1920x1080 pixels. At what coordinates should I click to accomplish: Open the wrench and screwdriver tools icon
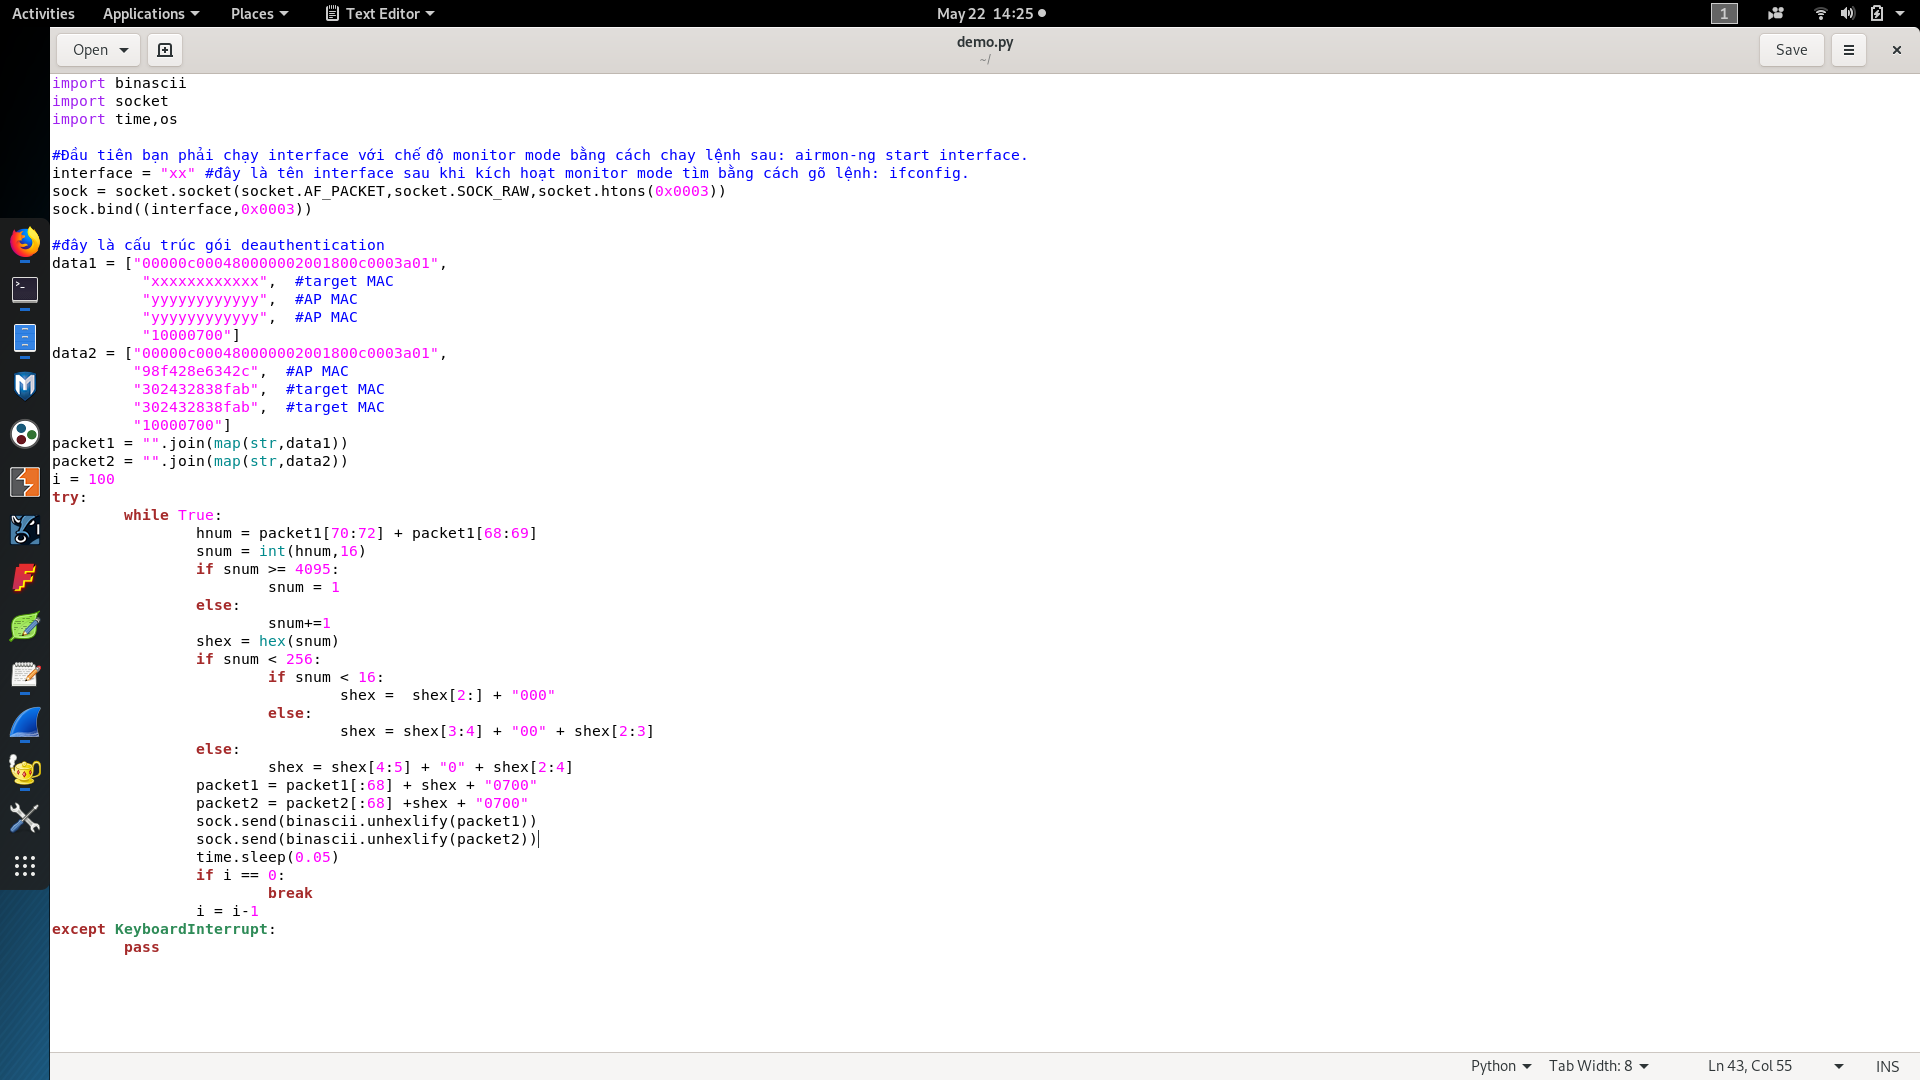pos(25,818)
